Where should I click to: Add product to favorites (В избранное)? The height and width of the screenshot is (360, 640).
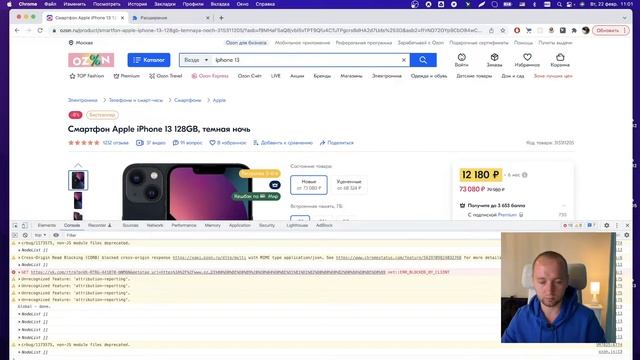(x=228, y=143)
